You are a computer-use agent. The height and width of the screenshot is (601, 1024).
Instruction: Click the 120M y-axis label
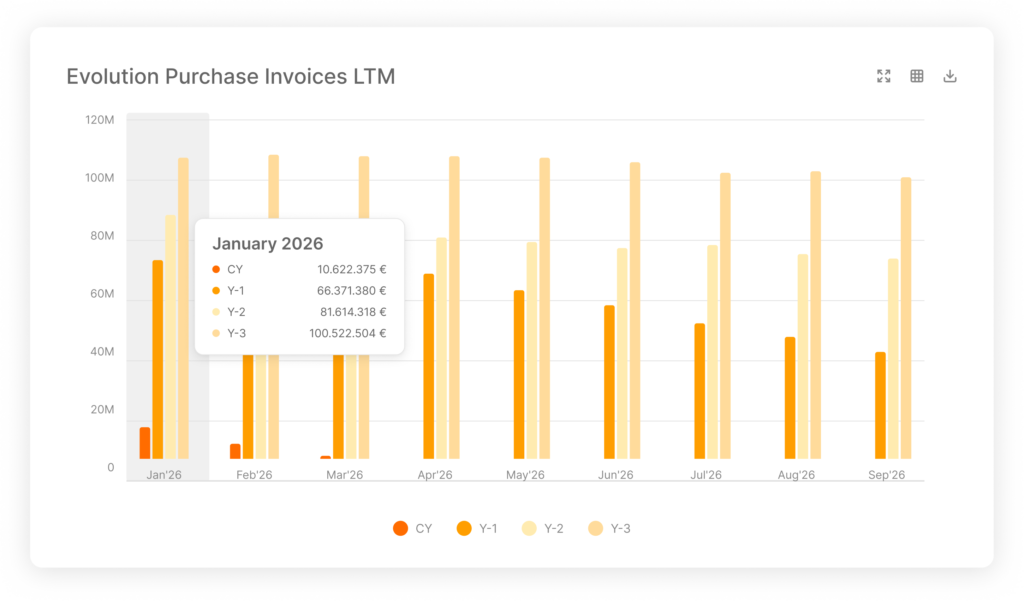pyautogui.click(x=100, y=120)
